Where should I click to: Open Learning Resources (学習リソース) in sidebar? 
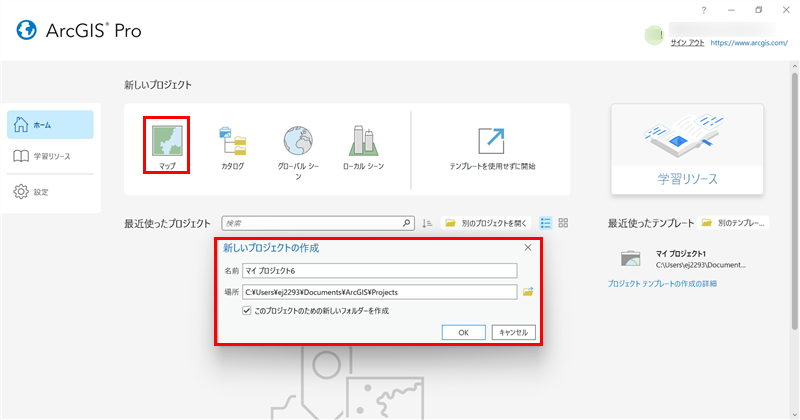50,156
